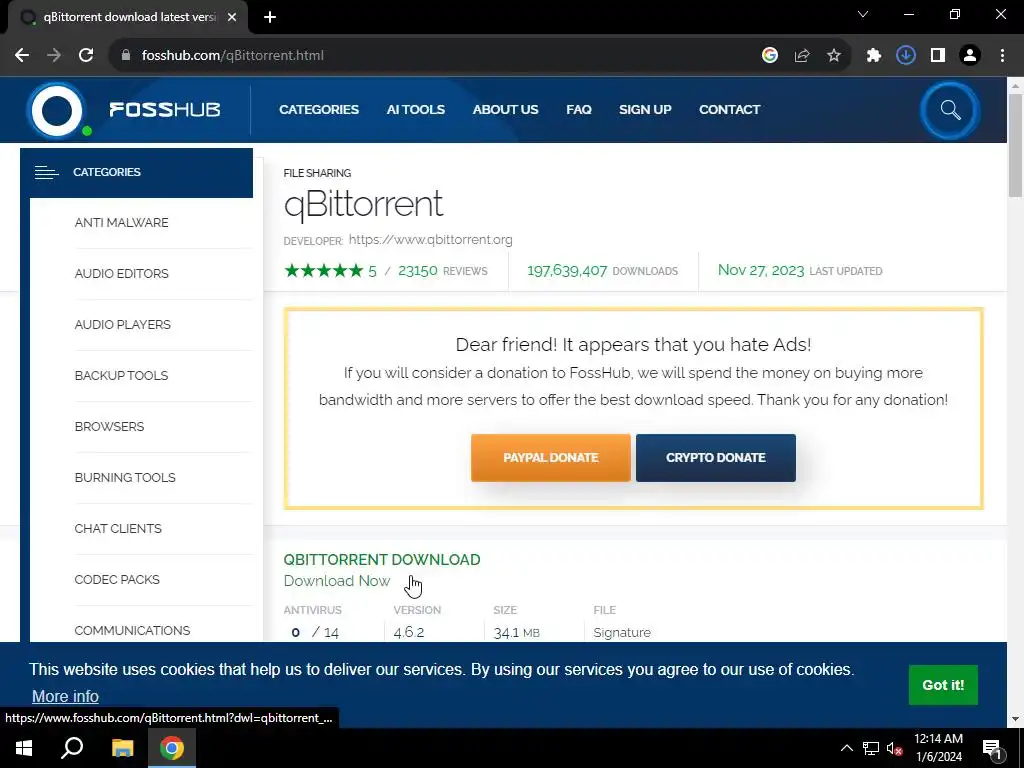Open the More info cookie link

coord(65,696)
